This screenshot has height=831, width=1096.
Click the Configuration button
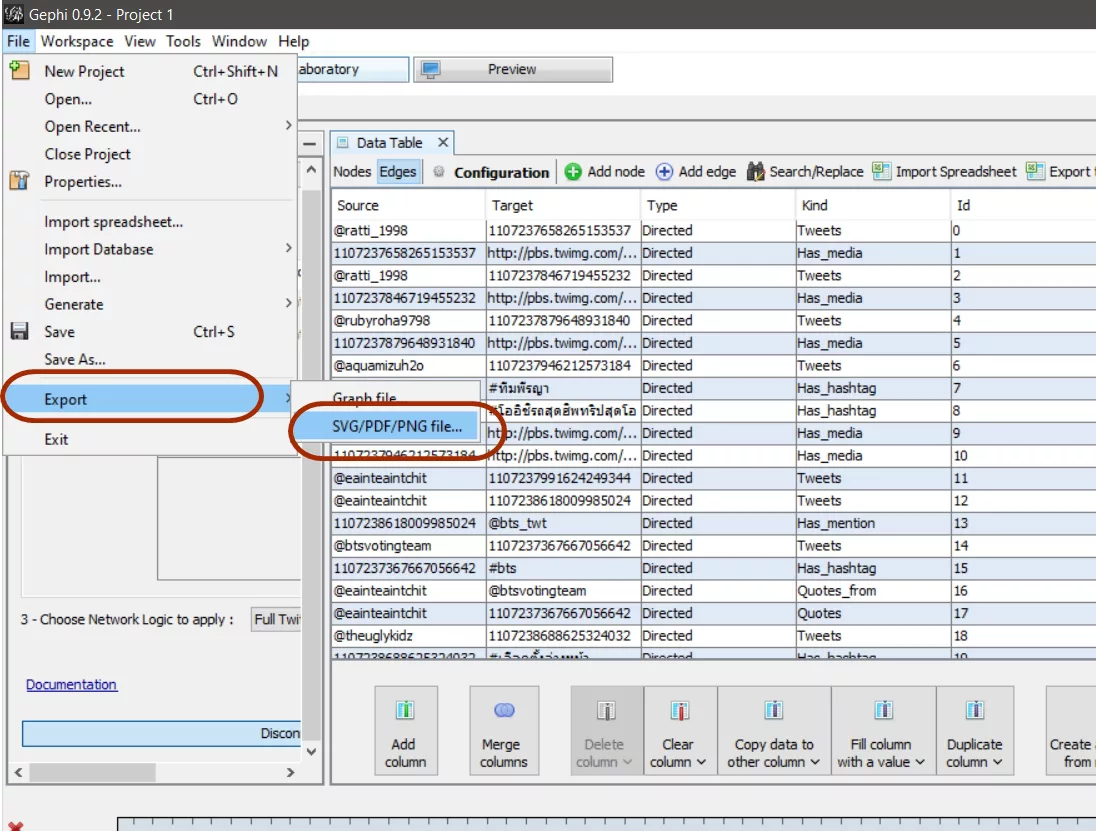(501, 172)
